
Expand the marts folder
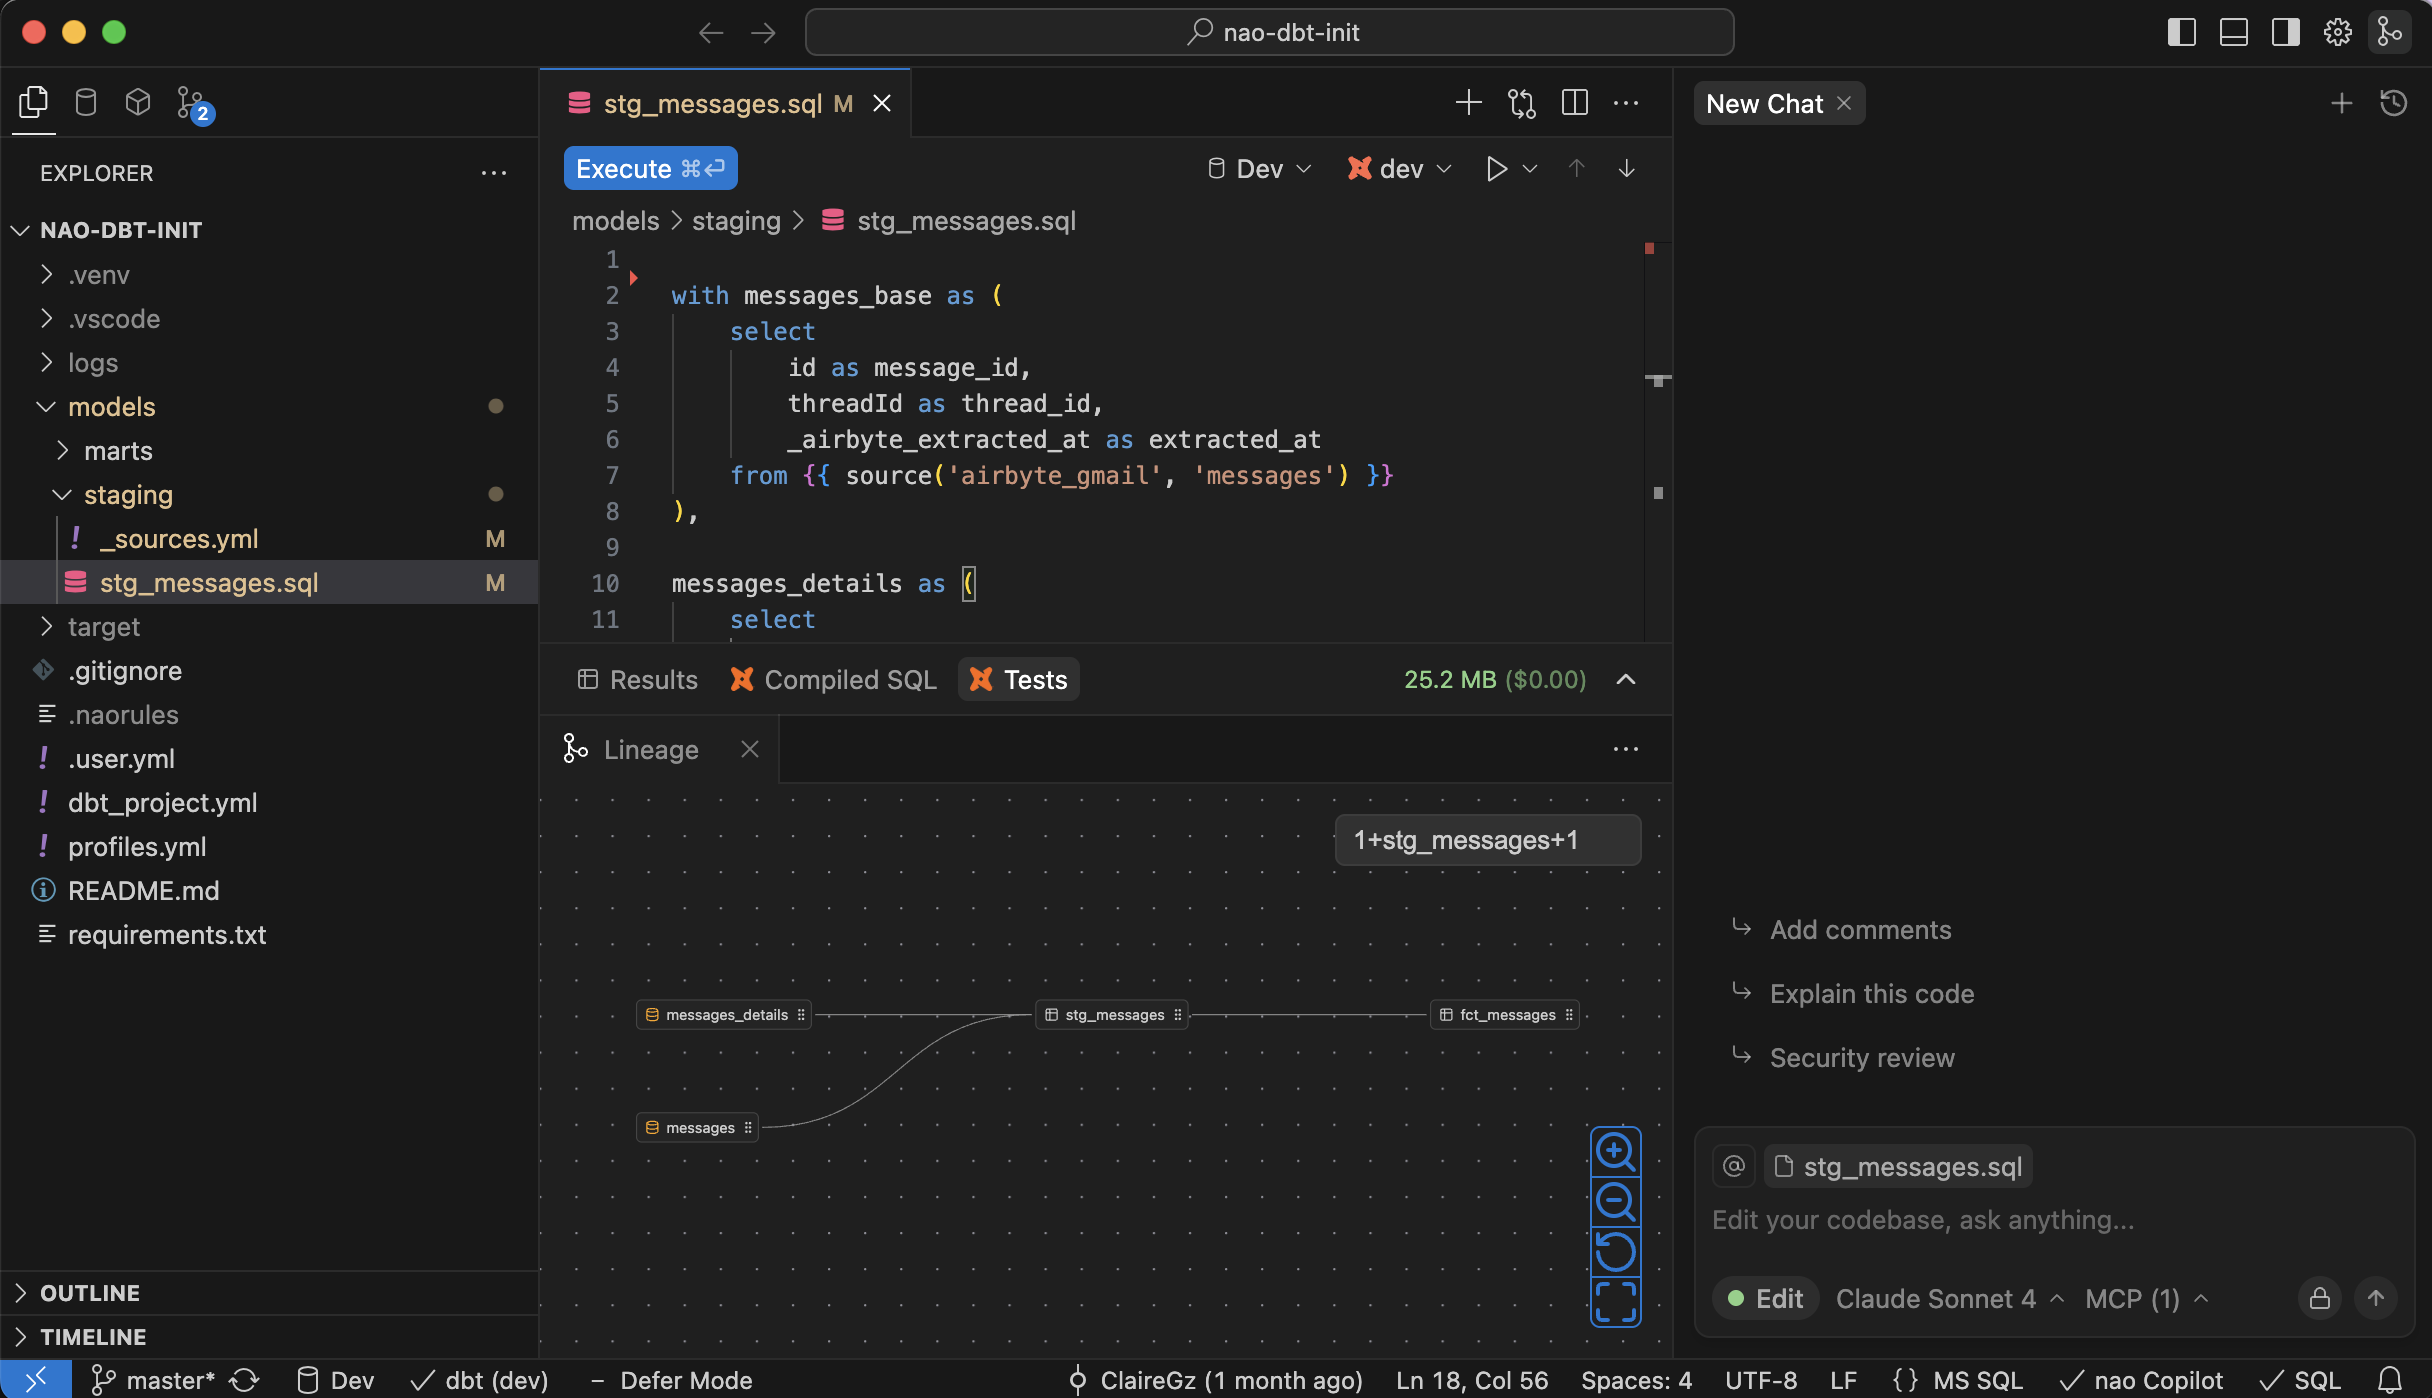coord(118,451)
